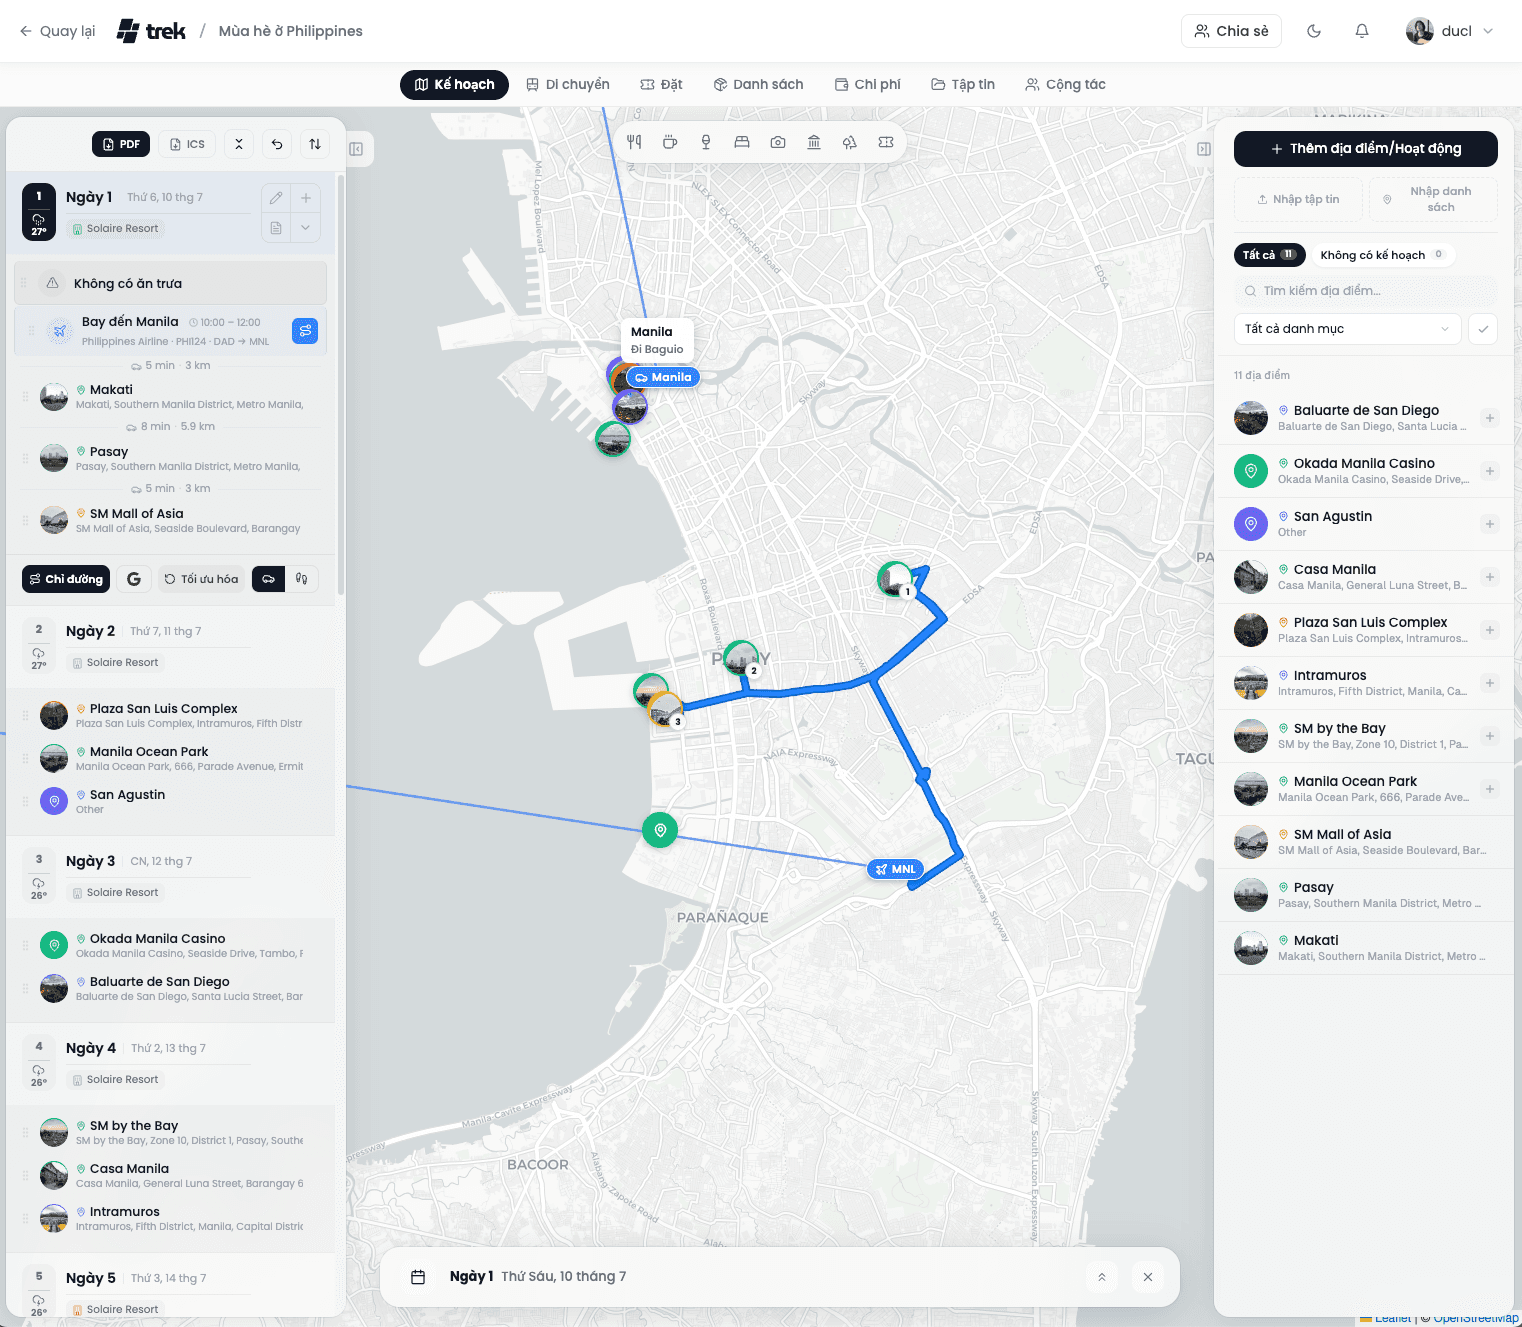Add Plaza San Luis Complex with plus
This screenshot has height=1327, width=1522.
click(x=1489, y=630)
